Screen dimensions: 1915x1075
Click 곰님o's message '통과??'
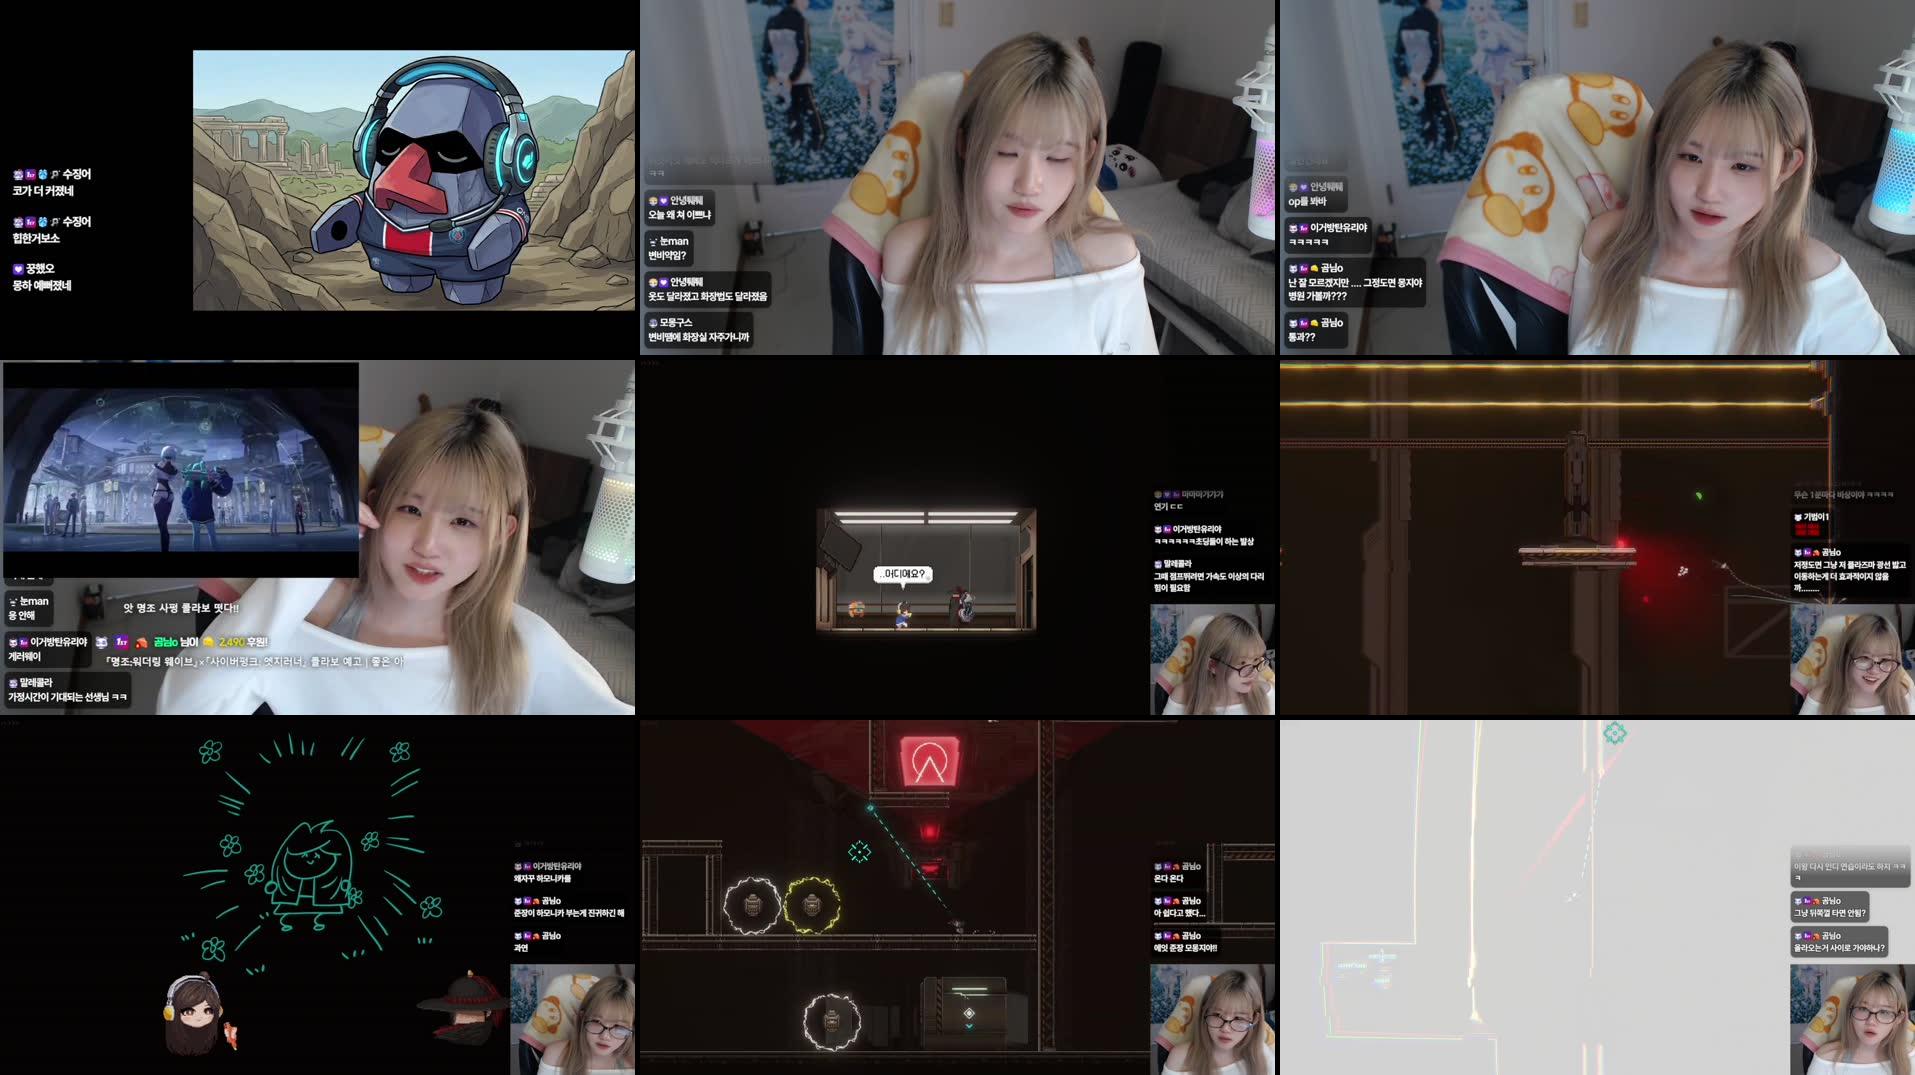pyautogui.click(x=1302, y=338)
